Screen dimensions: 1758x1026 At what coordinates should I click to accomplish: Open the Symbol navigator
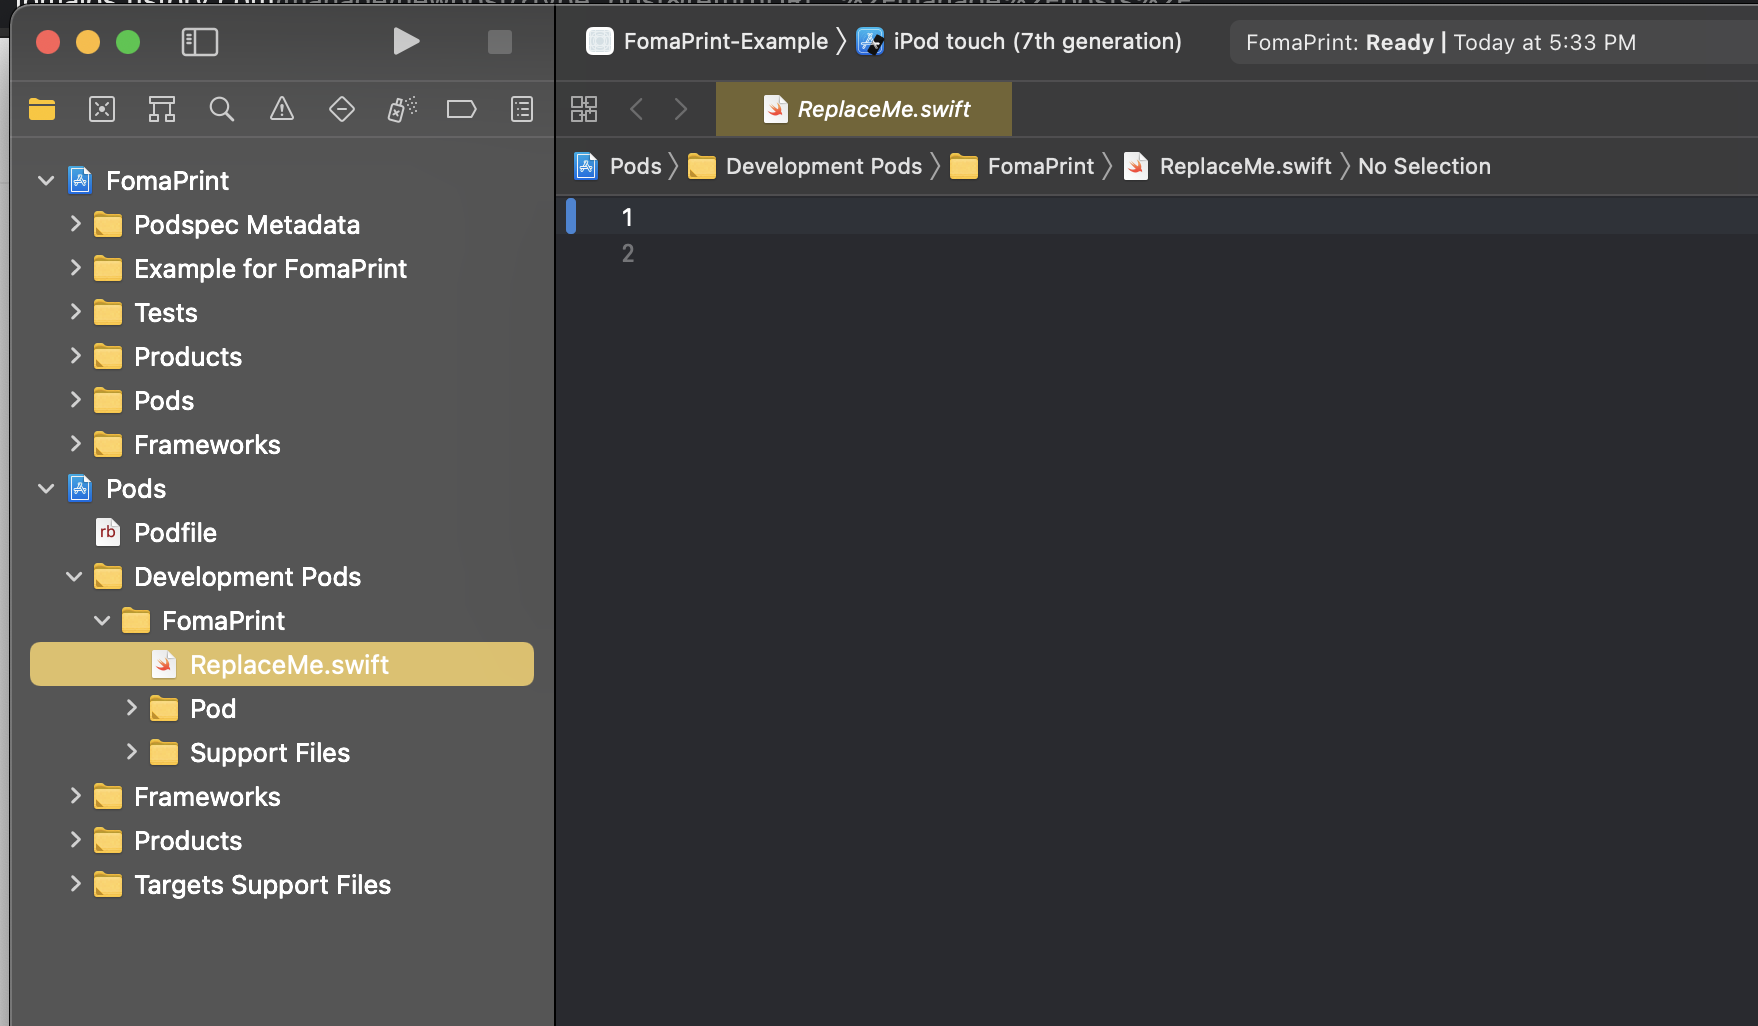[x=162, y=109]
